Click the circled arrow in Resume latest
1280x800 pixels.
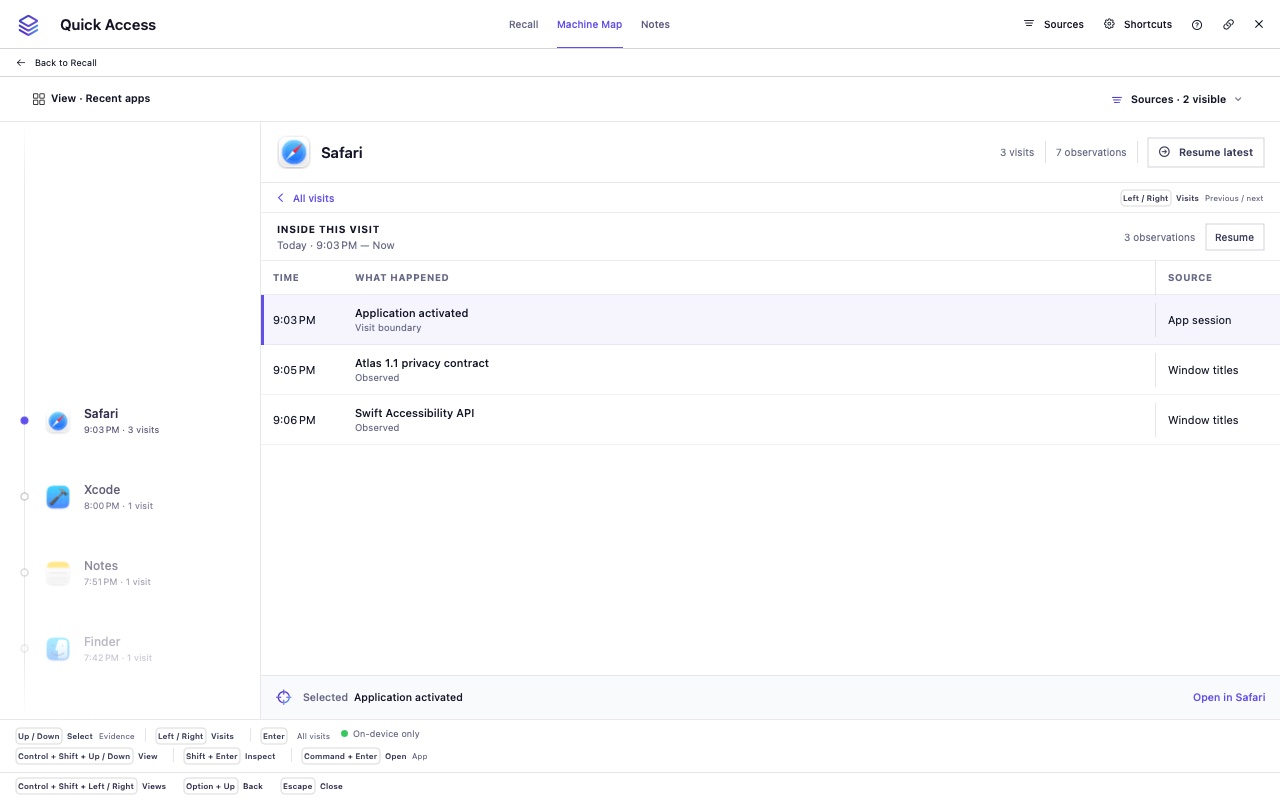tap(1164, 152)
